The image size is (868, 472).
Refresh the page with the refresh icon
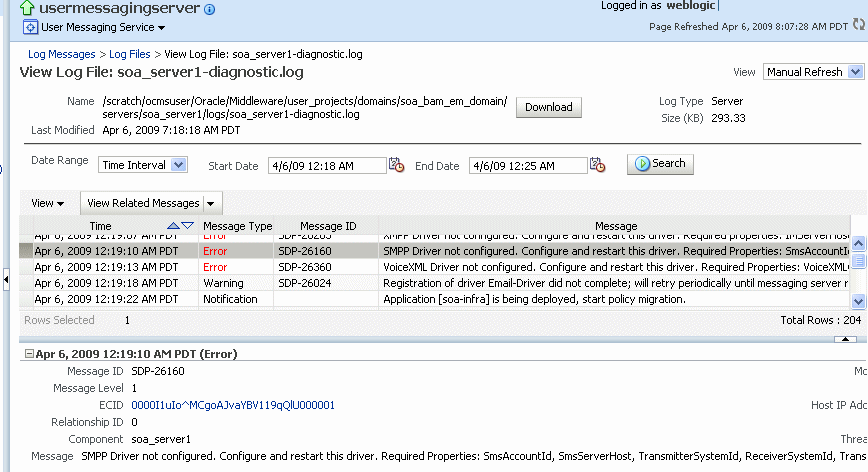pyautogui.click(x=859, y=25)
